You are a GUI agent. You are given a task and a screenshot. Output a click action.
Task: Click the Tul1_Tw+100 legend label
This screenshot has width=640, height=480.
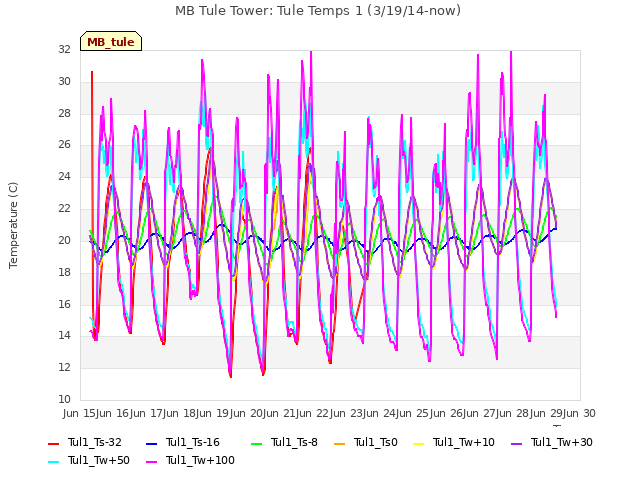[200, 460]
